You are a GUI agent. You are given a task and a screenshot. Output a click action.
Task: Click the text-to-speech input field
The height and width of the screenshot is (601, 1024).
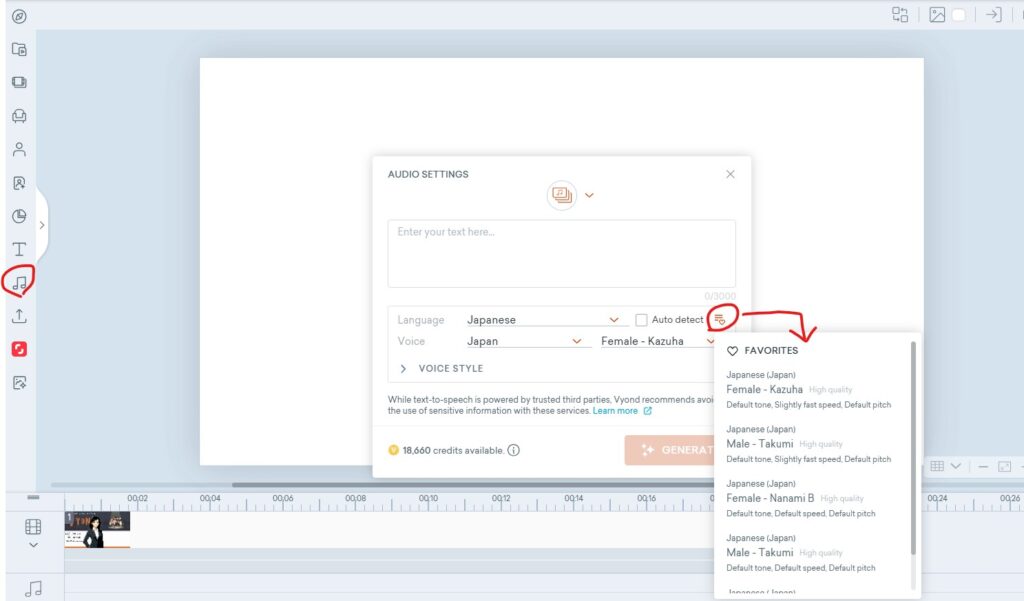[x=561, y=253]
